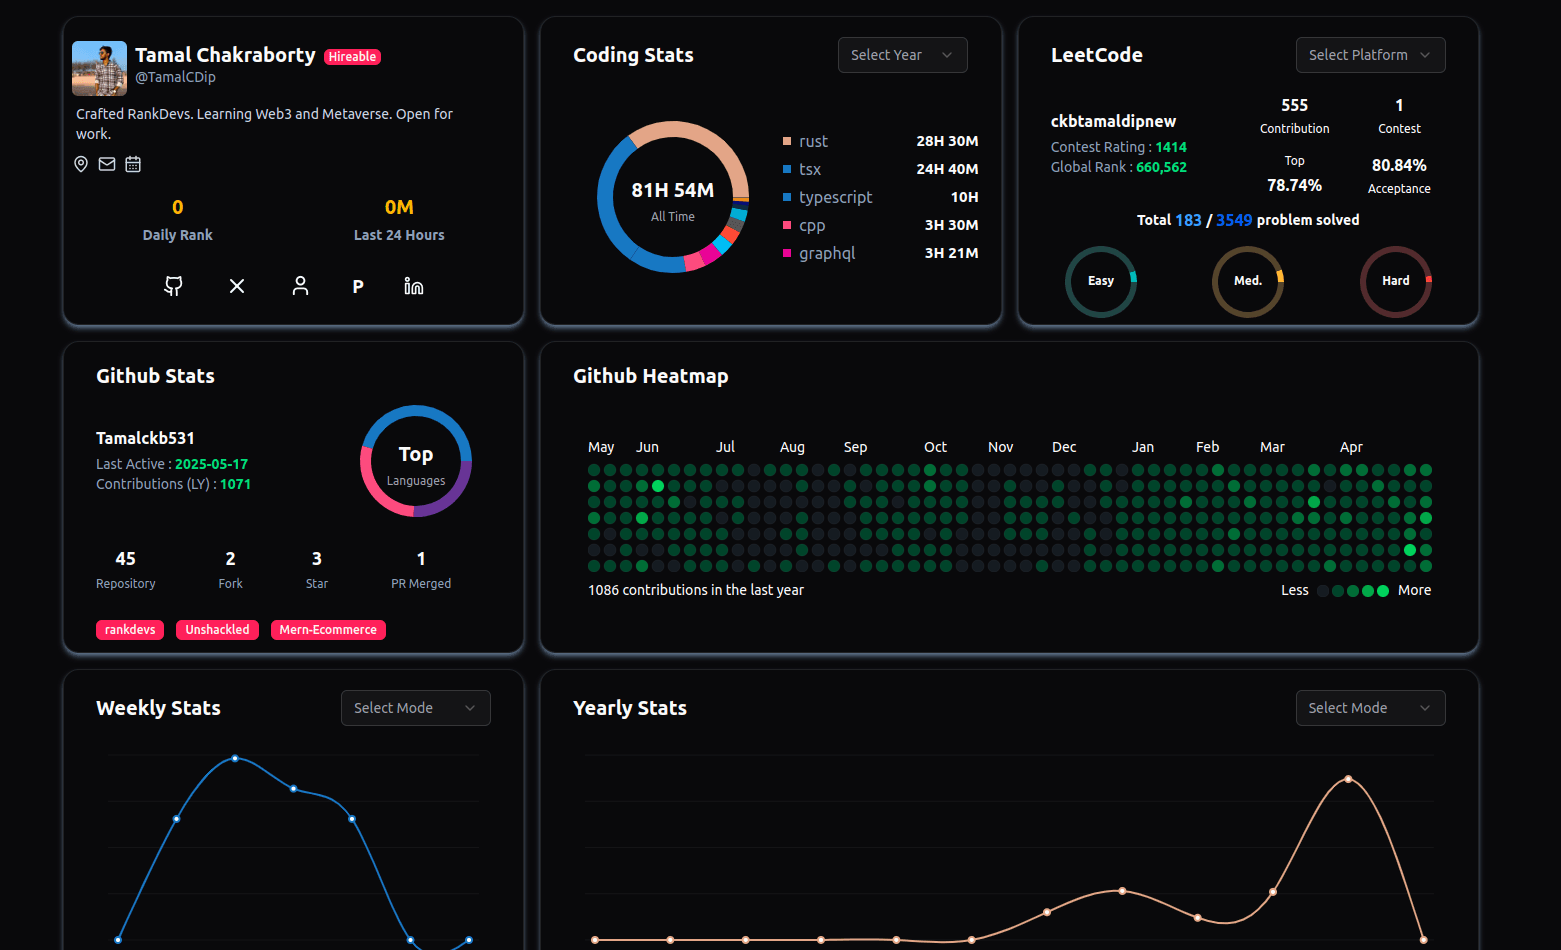Click the 28H 30M rust time value

(947, 141)
